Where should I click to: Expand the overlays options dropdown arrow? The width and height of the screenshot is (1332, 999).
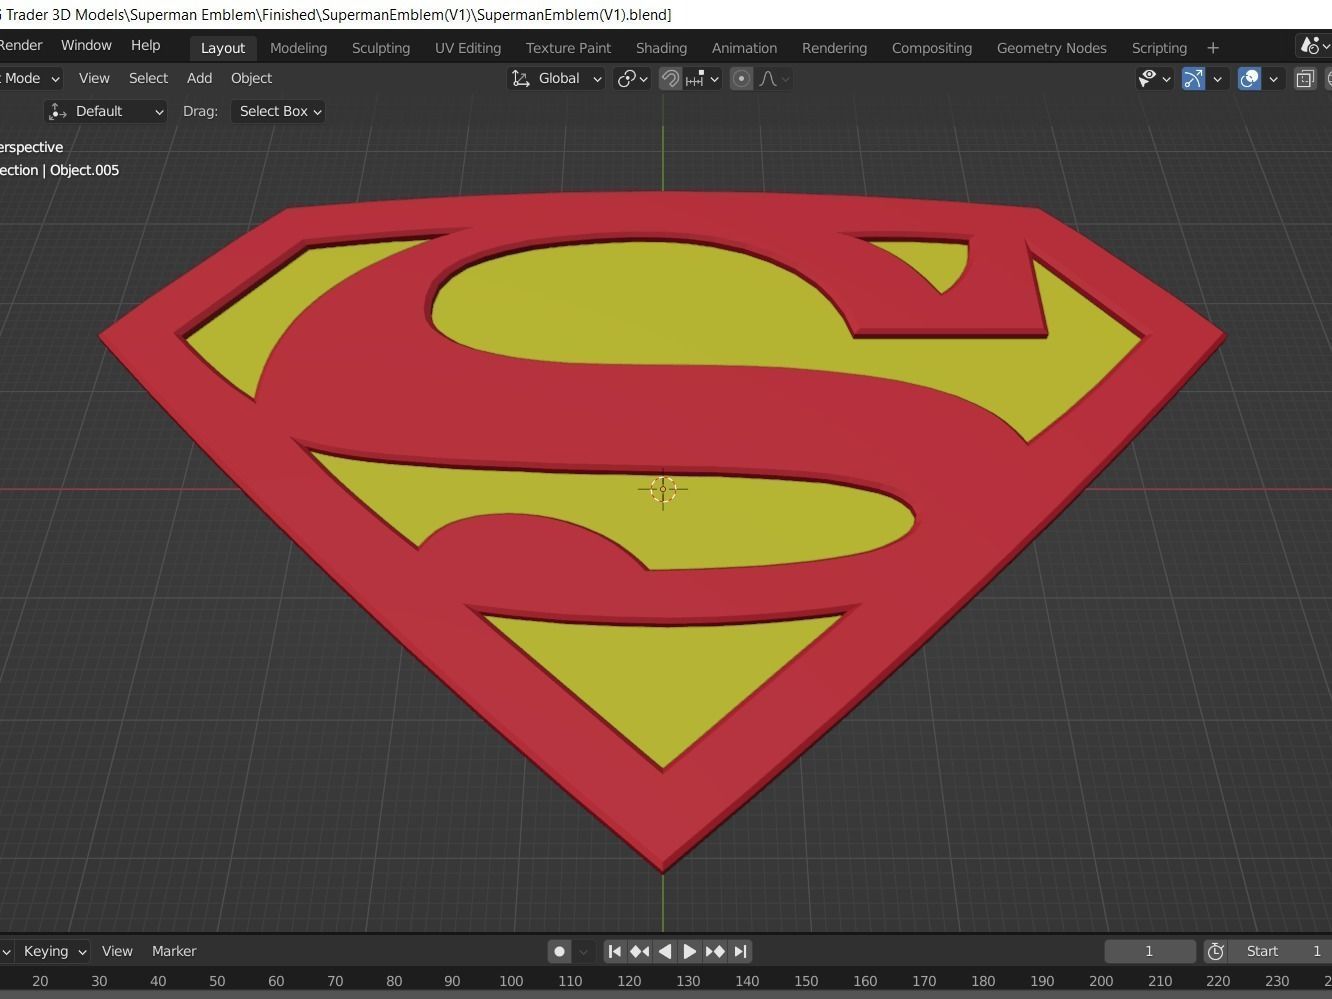(1273, 78)
